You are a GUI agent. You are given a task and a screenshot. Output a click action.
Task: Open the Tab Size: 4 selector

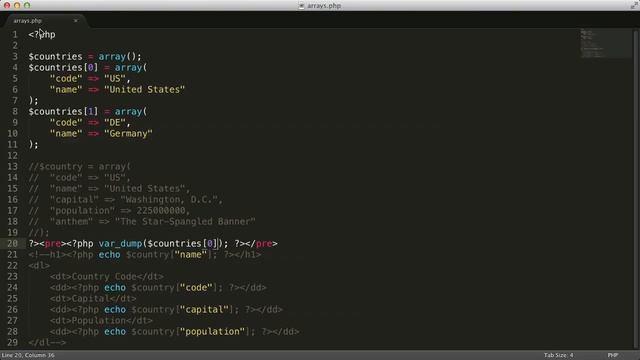[x=558, y=355]
